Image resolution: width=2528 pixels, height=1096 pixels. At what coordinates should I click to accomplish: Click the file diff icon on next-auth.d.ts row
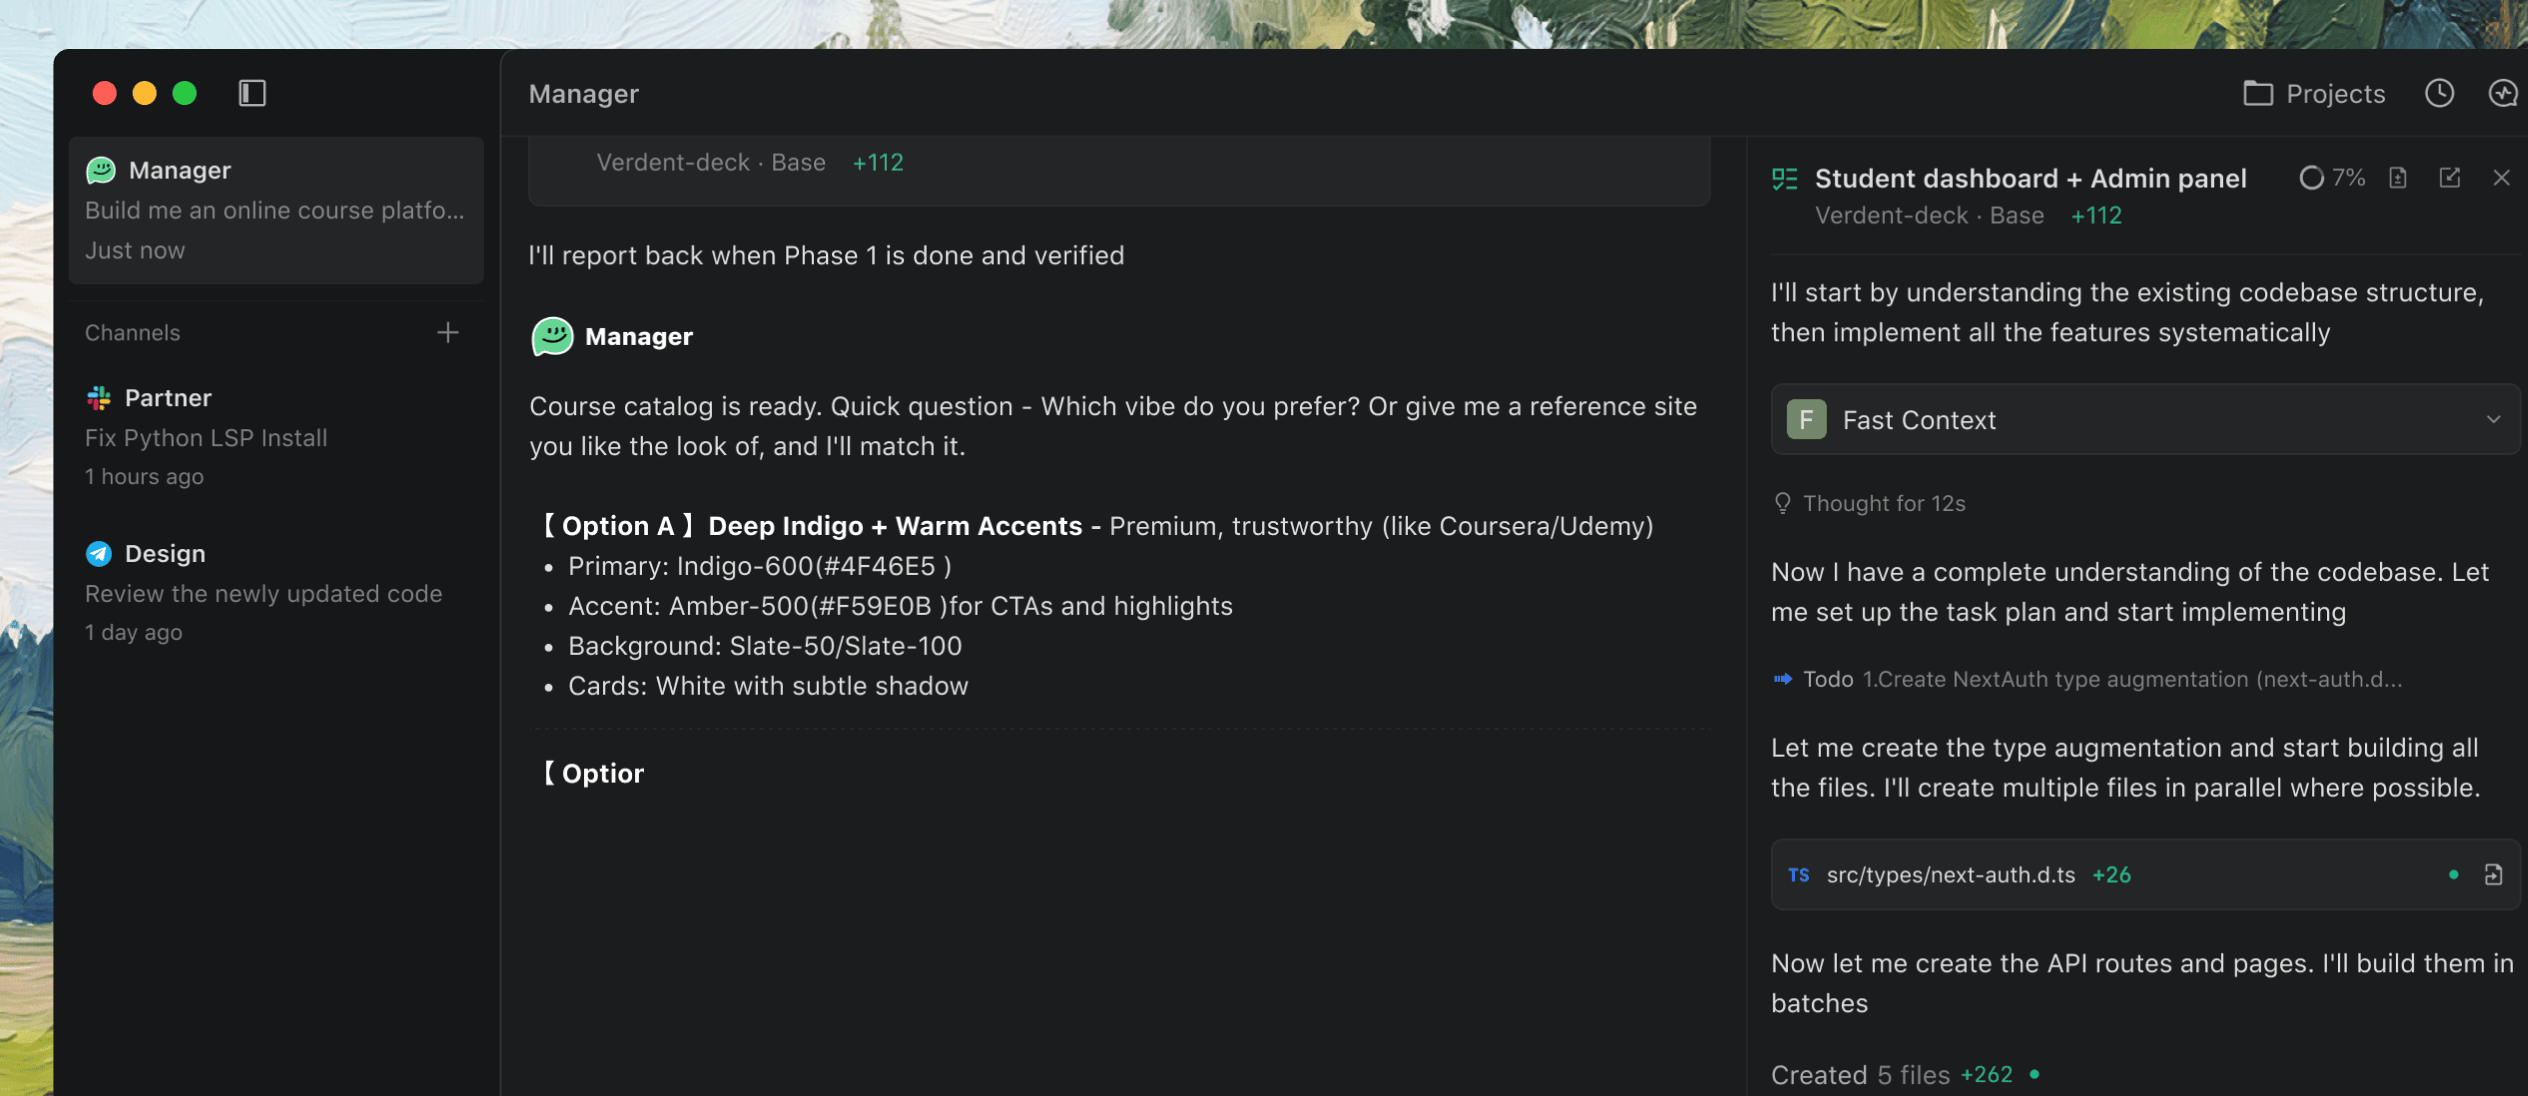tap(2493, 875)
